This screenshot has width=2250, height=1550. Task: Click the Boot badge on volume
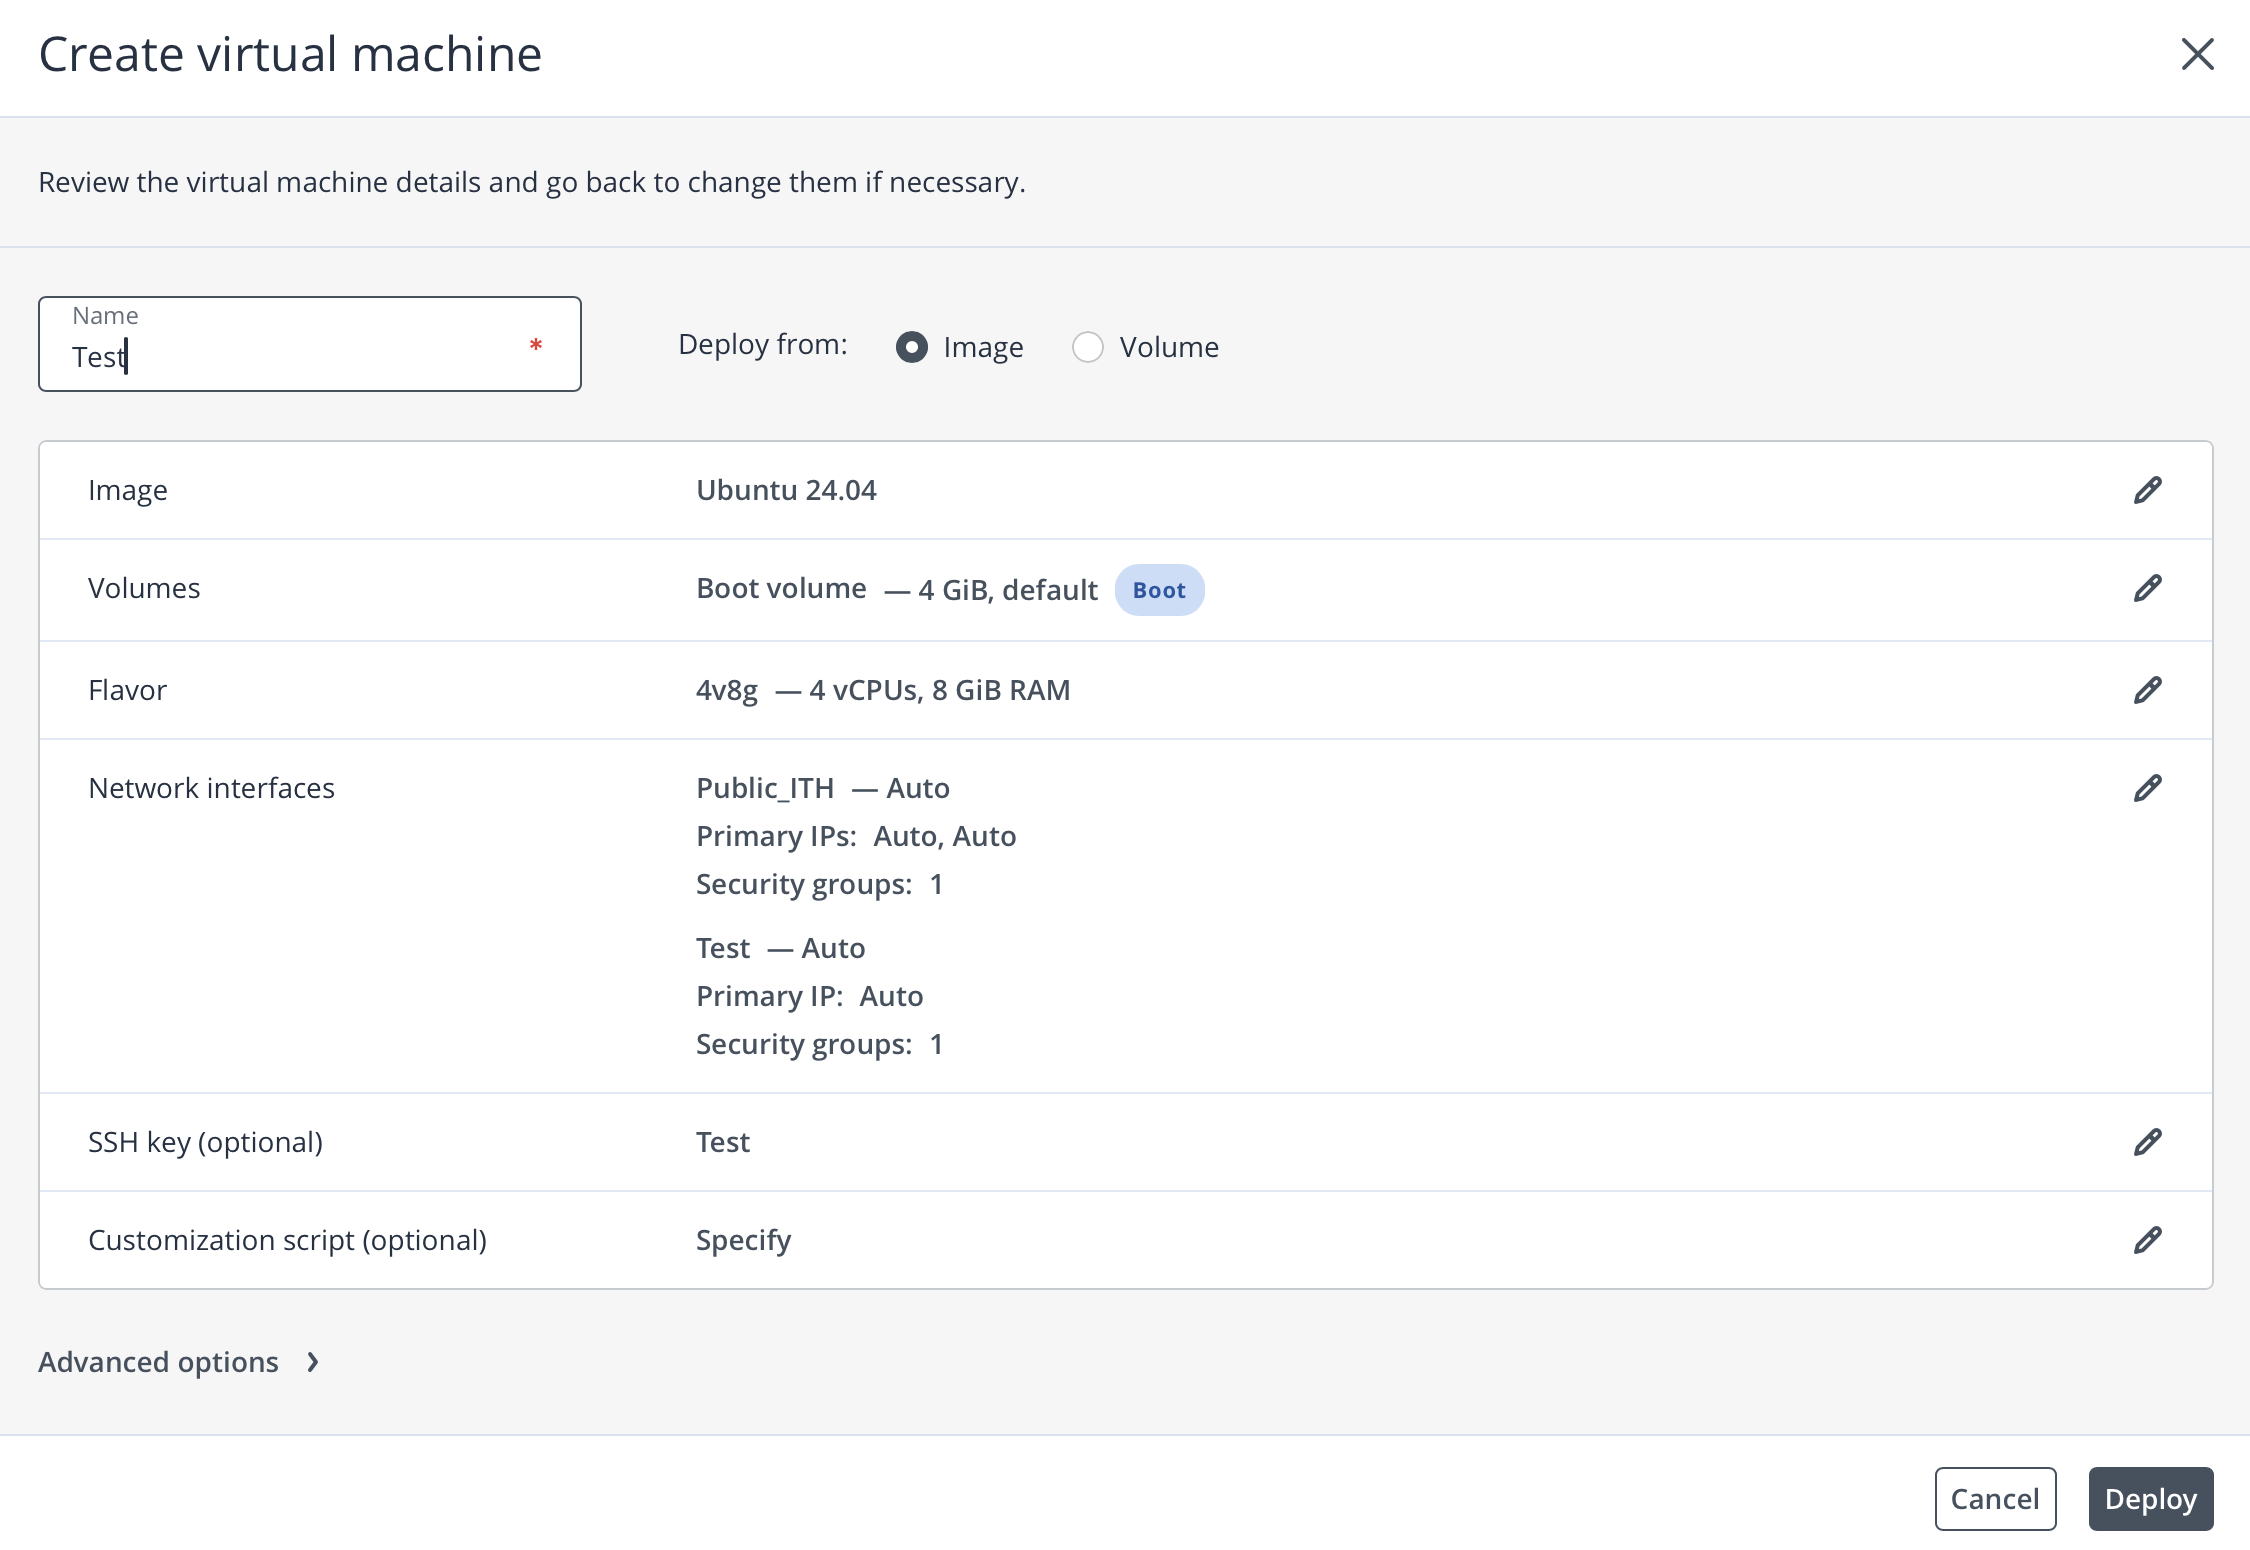[1158, 590]
